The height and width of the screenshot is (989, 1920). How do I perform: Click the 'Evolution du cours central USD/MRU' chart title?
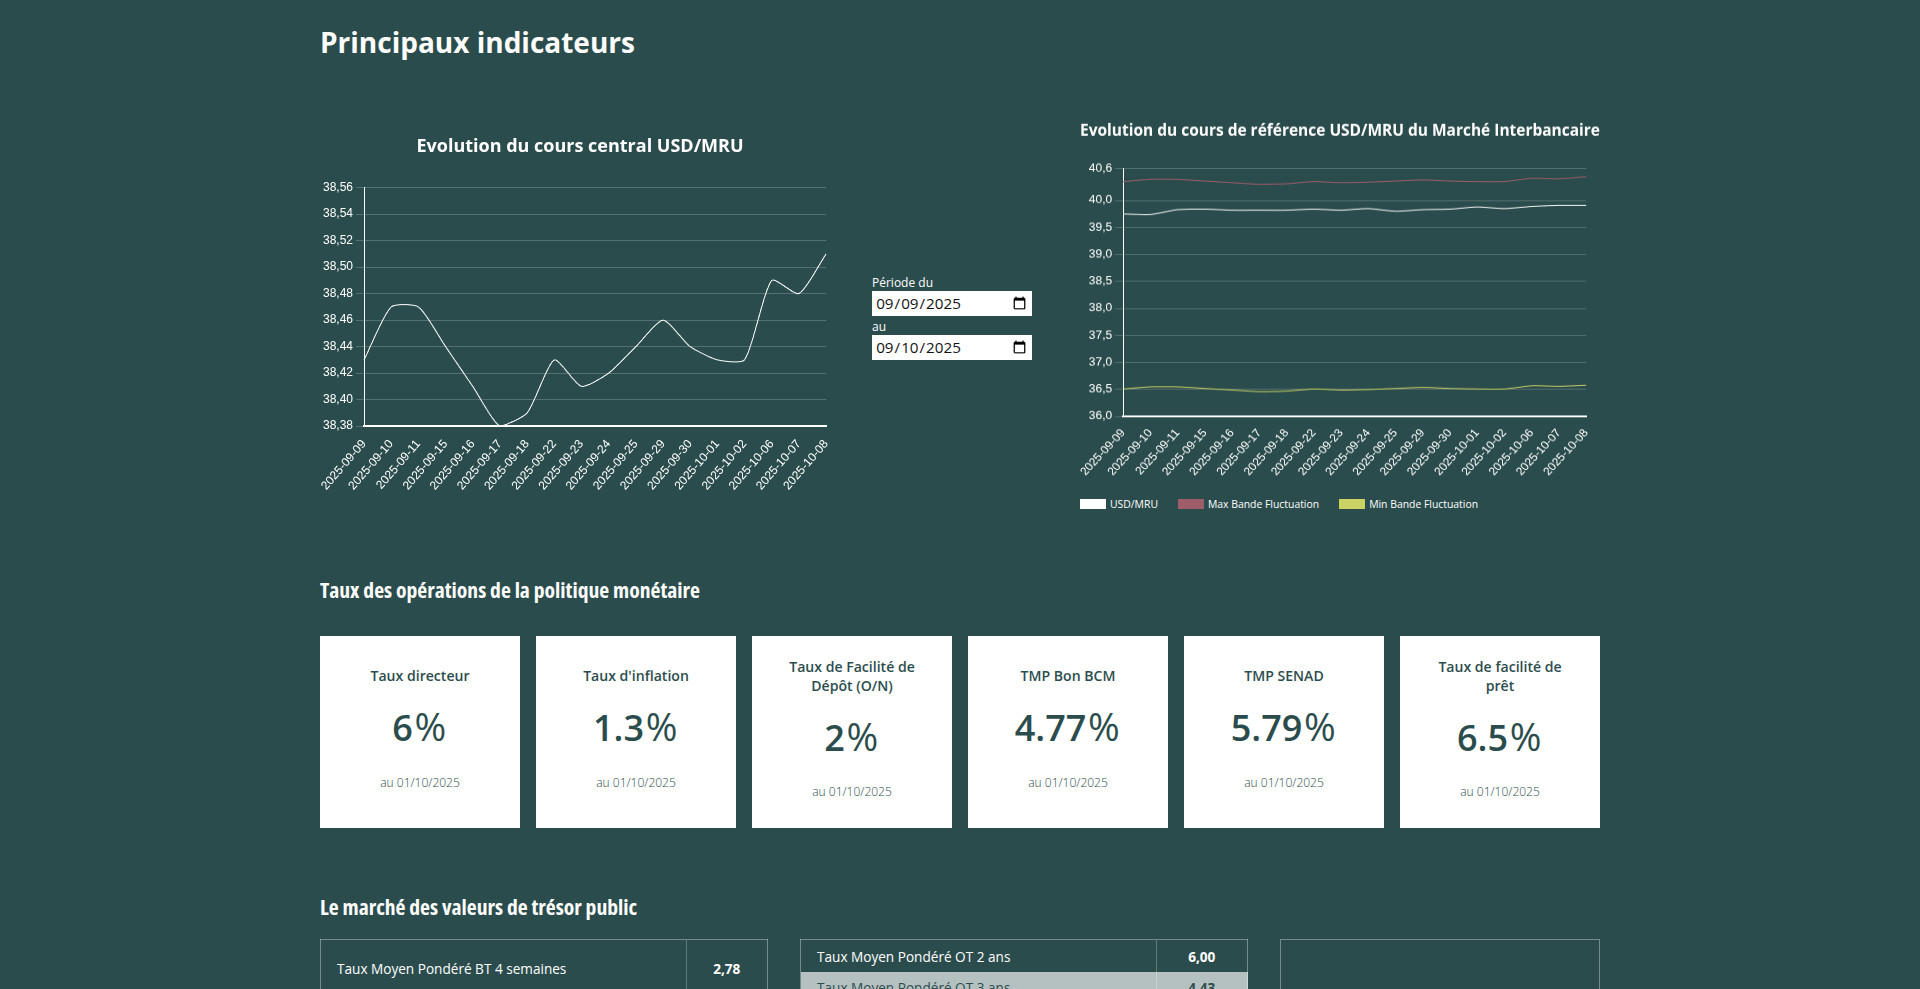(580, 146)
